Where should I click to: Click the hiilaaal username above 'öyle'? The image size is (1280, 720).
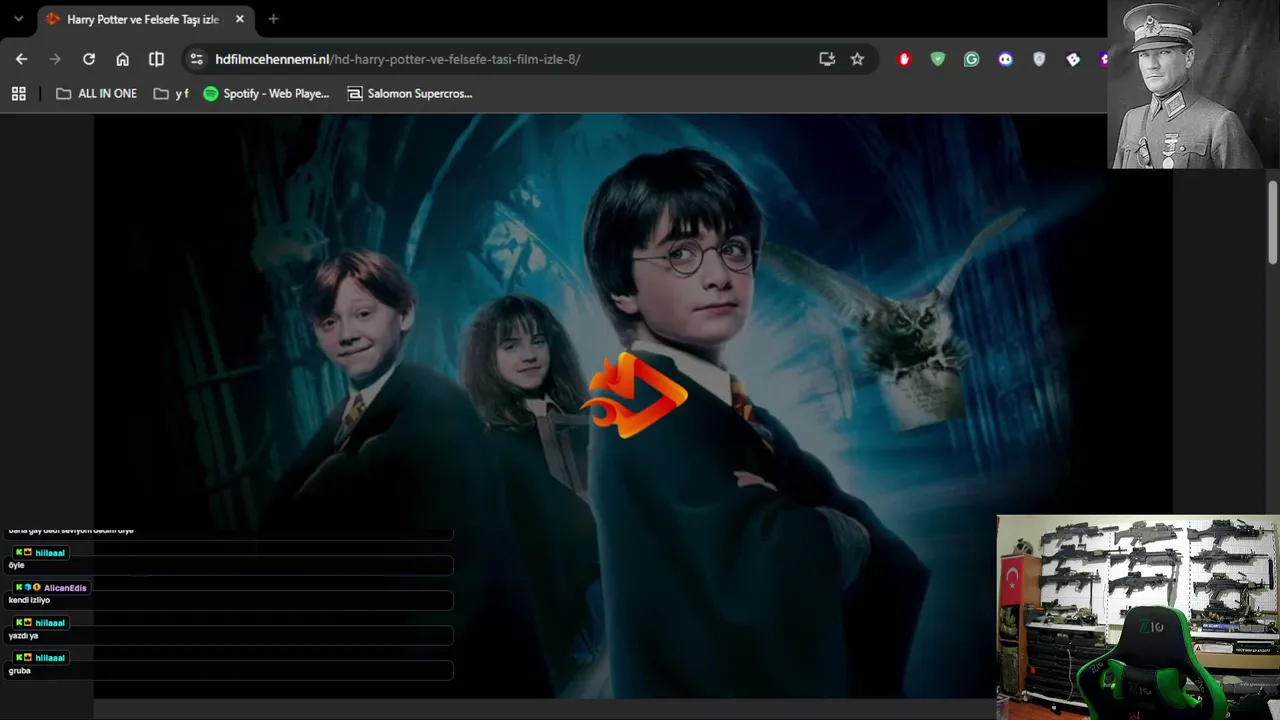[50, 553]
